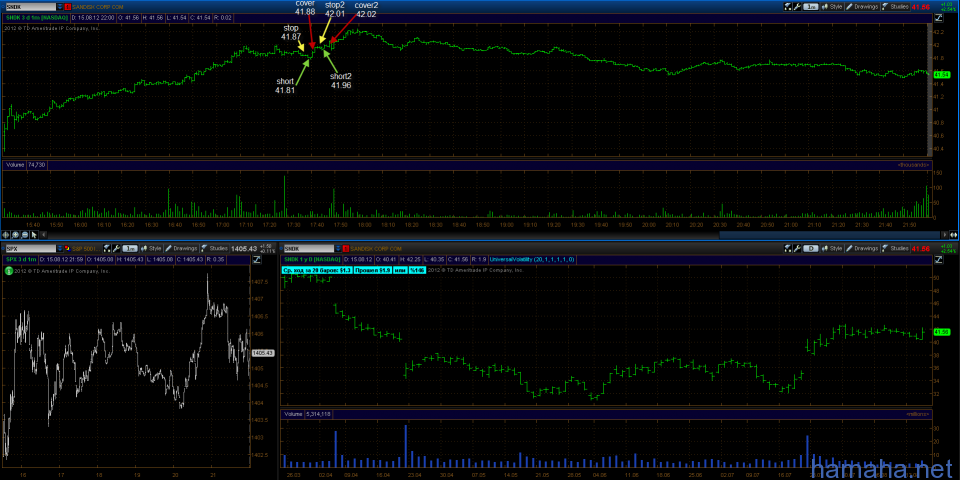
Task: Open the share/flask icon in daily chart toolbar
Action: click(788, 249)
